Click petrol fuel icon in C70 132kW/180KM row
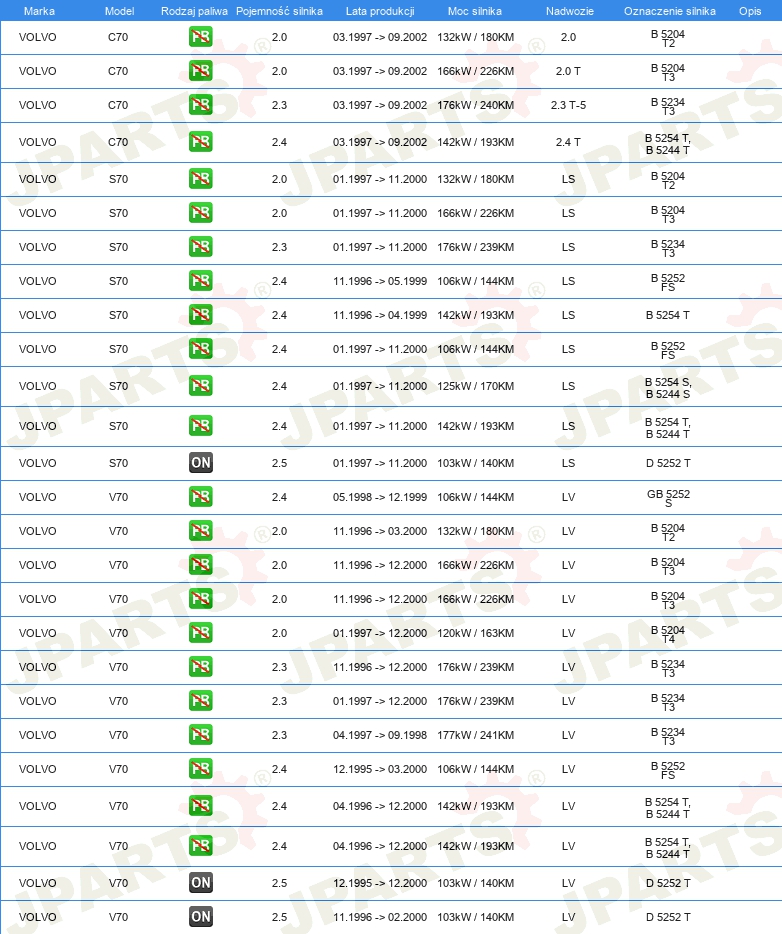The image size is (782, 934). click(201, 37)
